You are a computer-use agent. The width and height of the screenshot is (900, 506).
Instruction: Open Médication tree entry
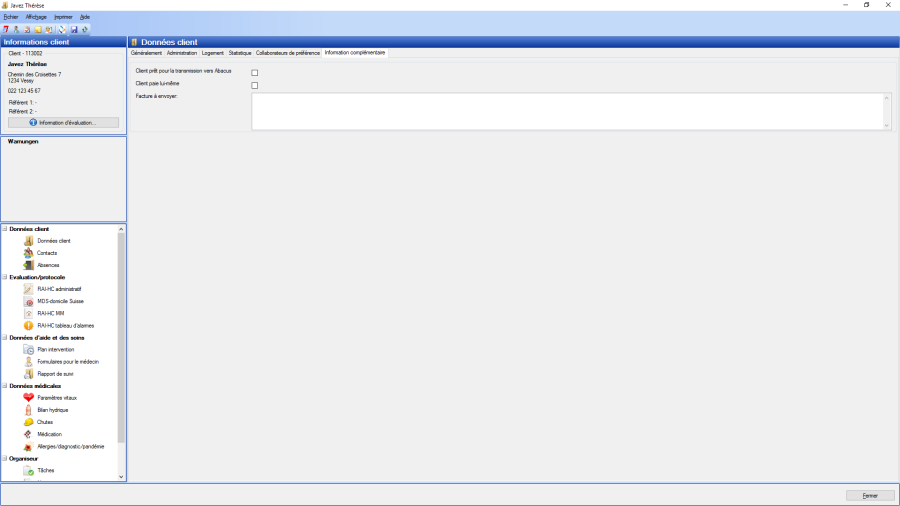49,434
